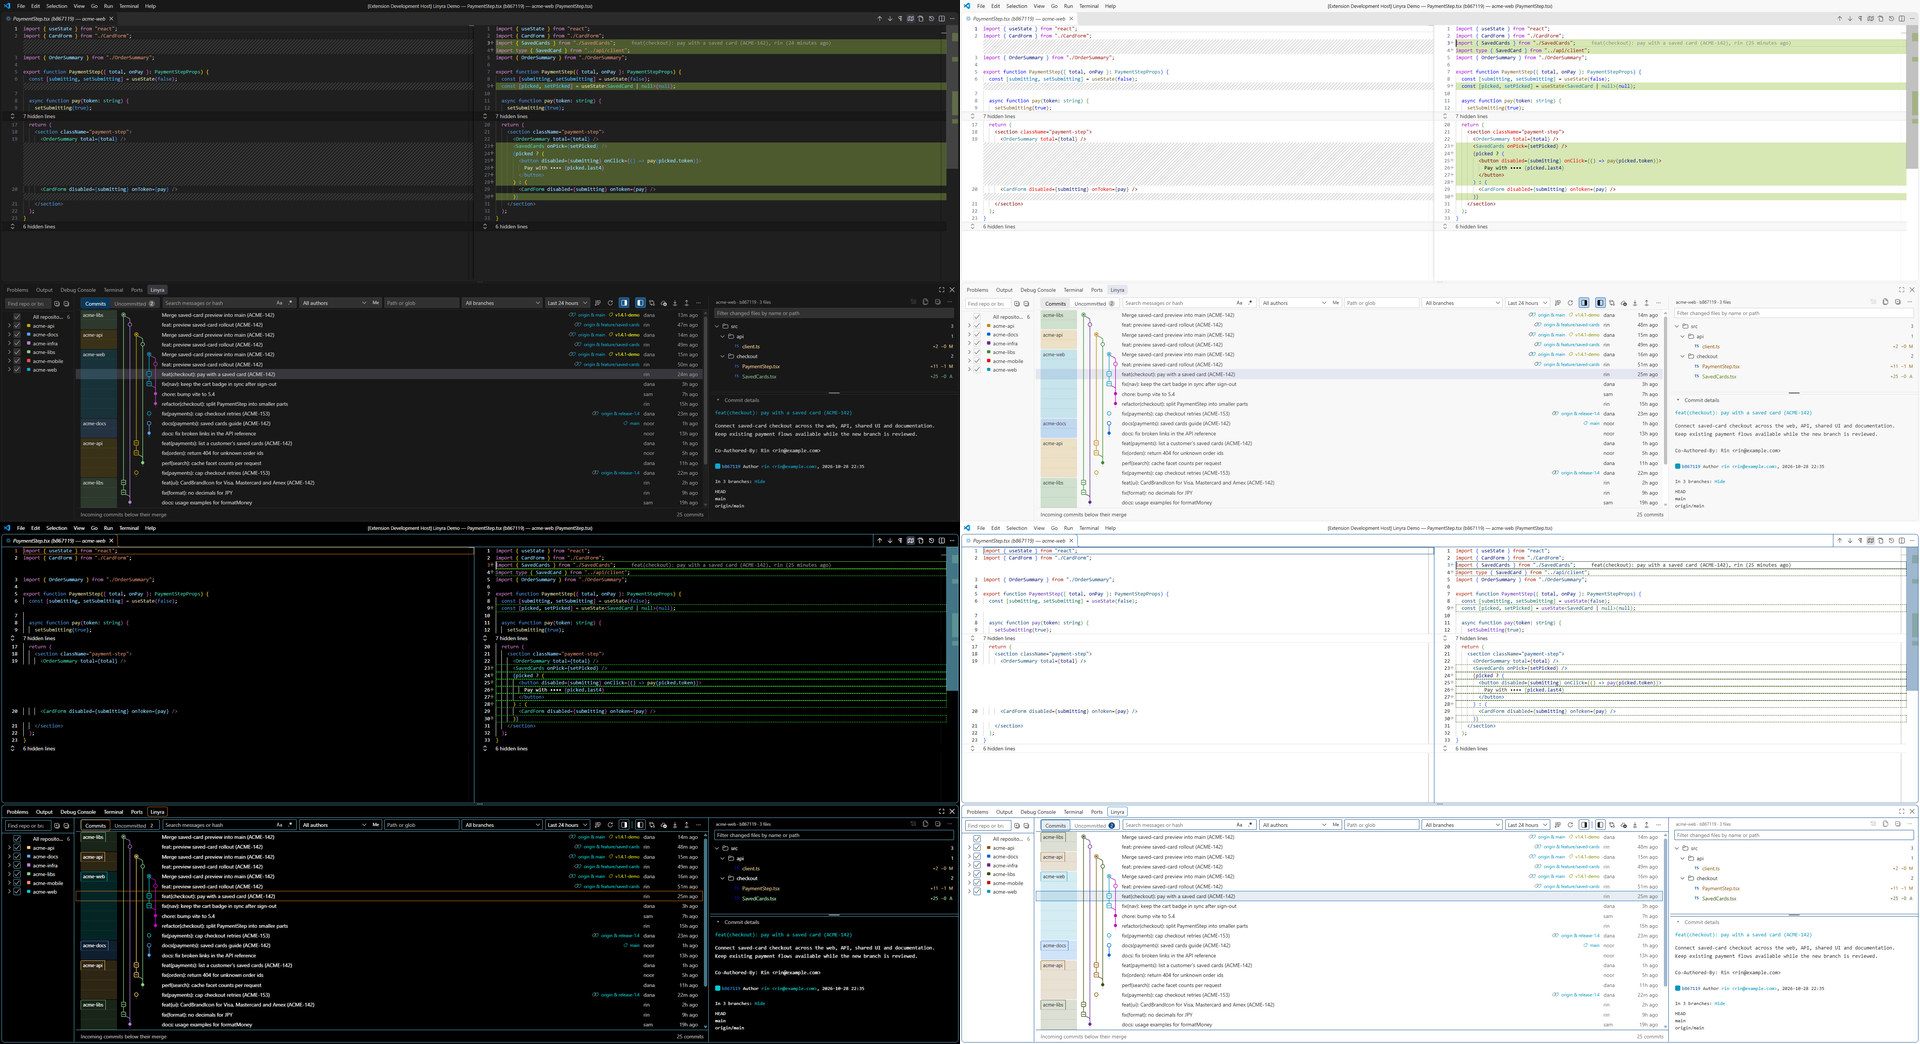Screen dimensions: 1920x1044
Task: Expand acme-web repository chevron, top-left dark window
Action: click(x=9, y=370)
